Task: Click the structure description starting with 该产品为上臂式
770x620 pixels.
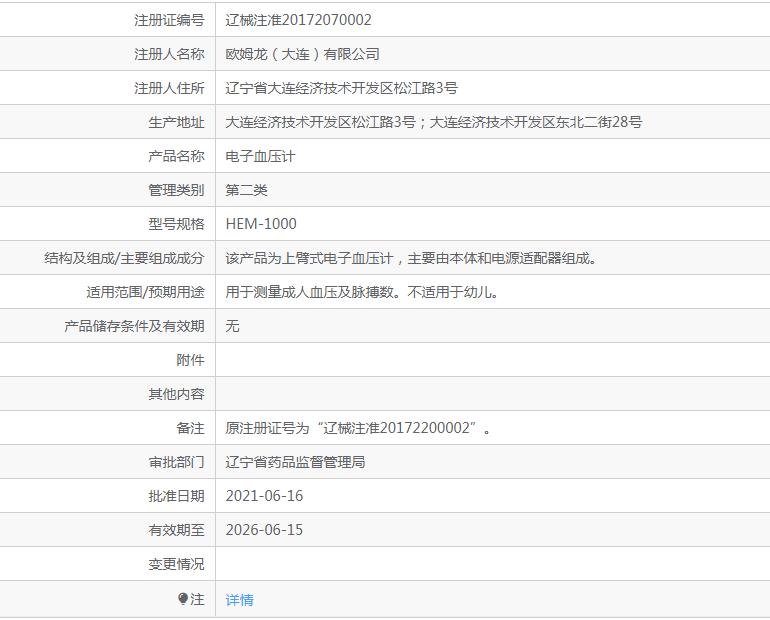Action: pyautogui.click(x=411, y=258)
